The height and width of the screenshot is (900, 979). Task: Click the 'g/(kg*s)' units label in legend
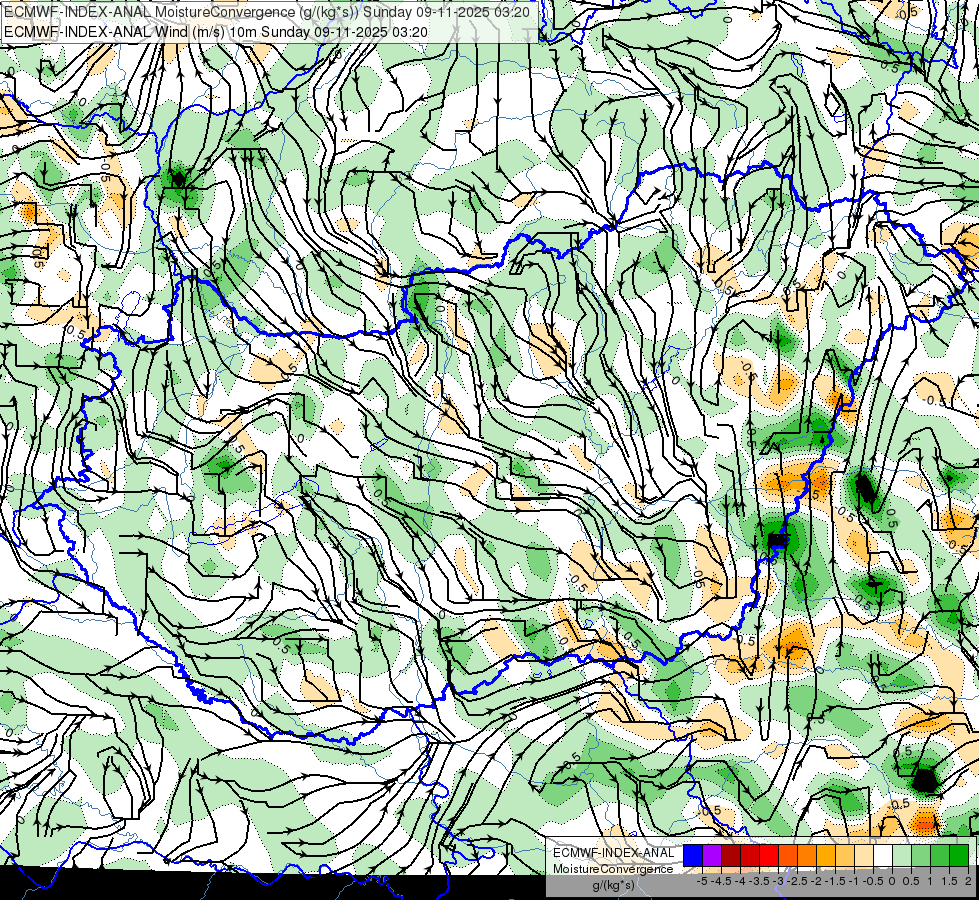[613, 886]
